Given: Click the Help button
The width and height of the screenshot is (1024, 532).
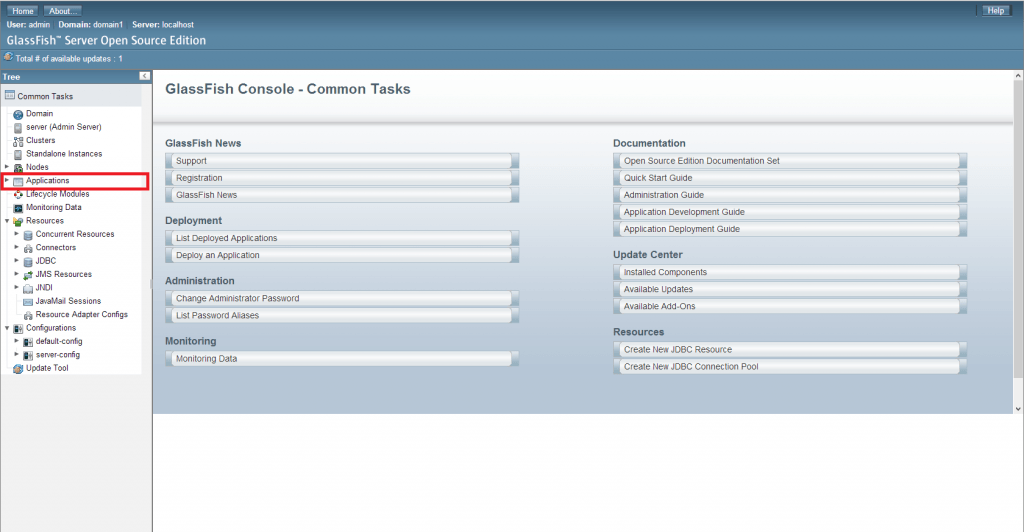Looking at the screenshot, I should [x=995, y=11].
